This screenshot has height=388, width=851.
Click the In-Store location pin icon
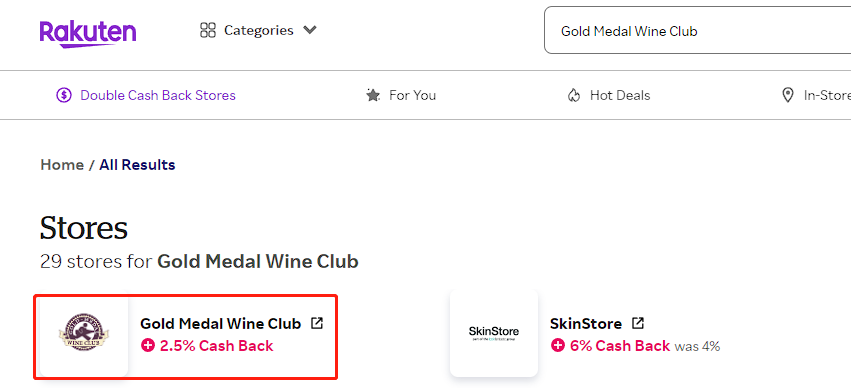(787, 96)
